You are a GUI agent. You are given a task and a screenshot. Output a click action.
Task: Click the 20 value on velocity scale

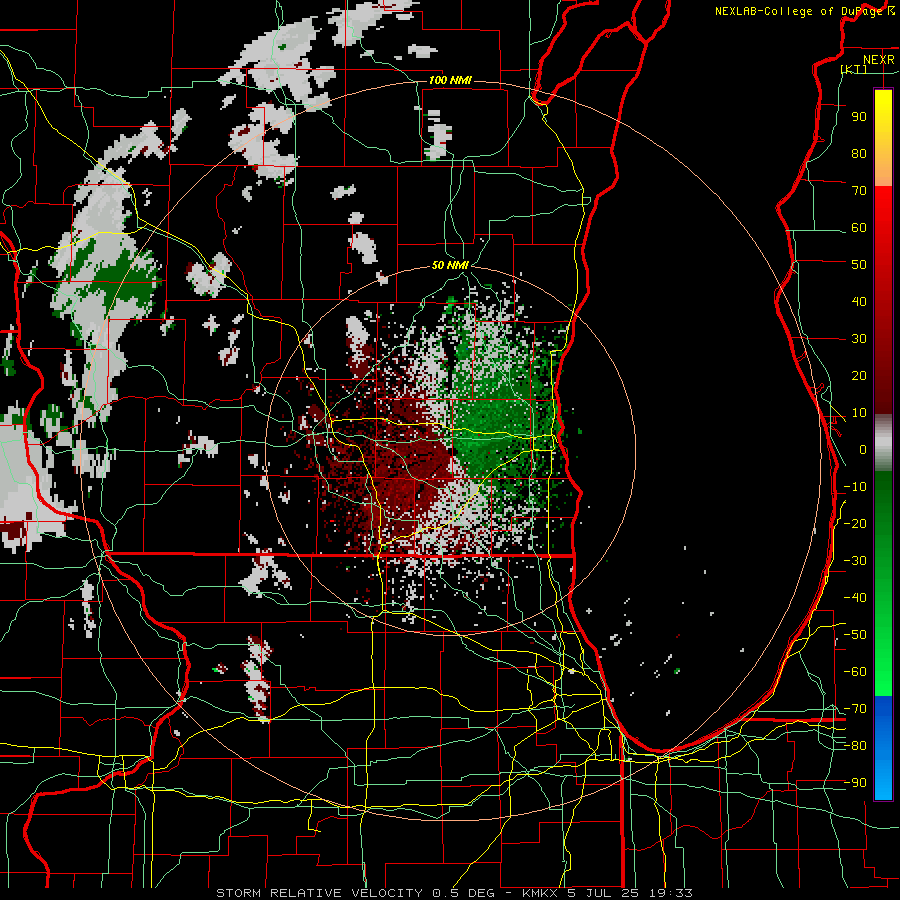pos(859,375)
